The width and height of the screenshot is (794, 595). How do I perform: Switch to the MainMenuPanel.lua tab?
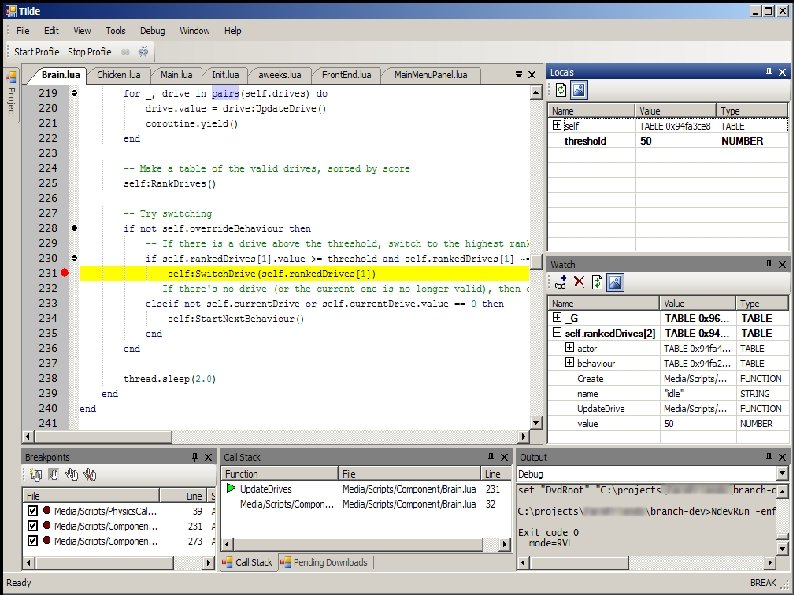[x=430, y=74]
